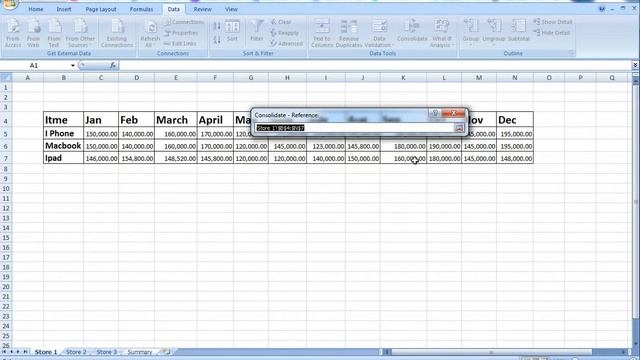This screenshot has width=640, height=360.
Task: Select row header 10
Action: tap(6, 189)
